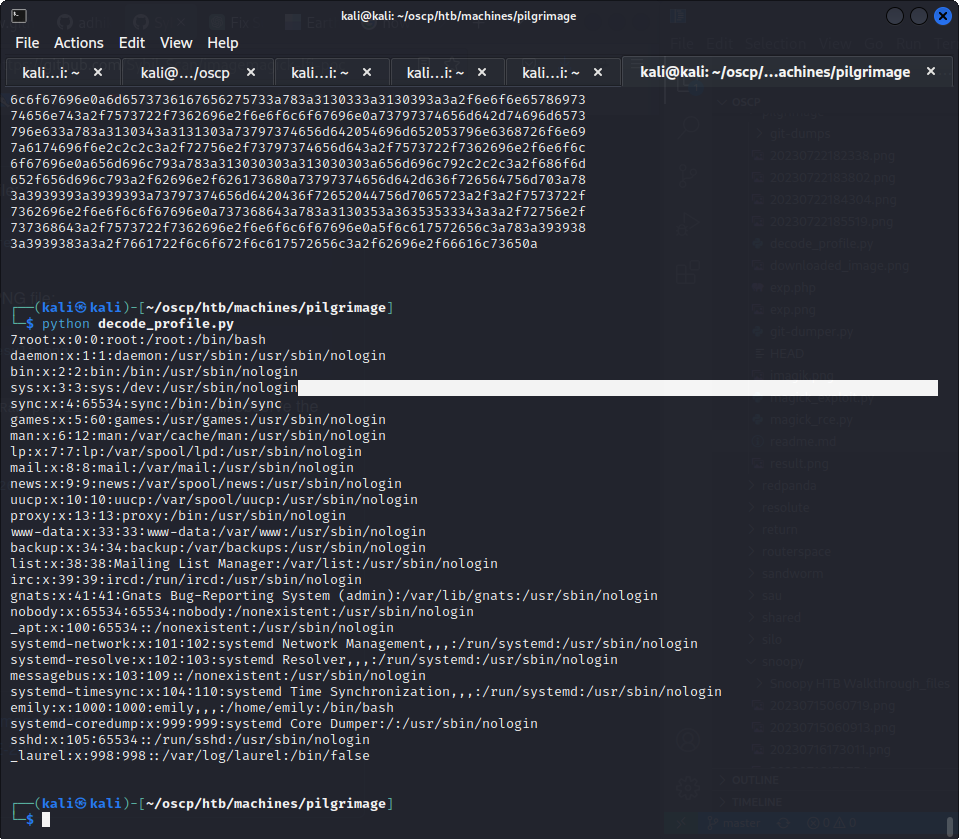The height and width of the screenshot is (839, 959).
Task: Click the list:x:38:38 Mailing List line
Action: [254, 563]
